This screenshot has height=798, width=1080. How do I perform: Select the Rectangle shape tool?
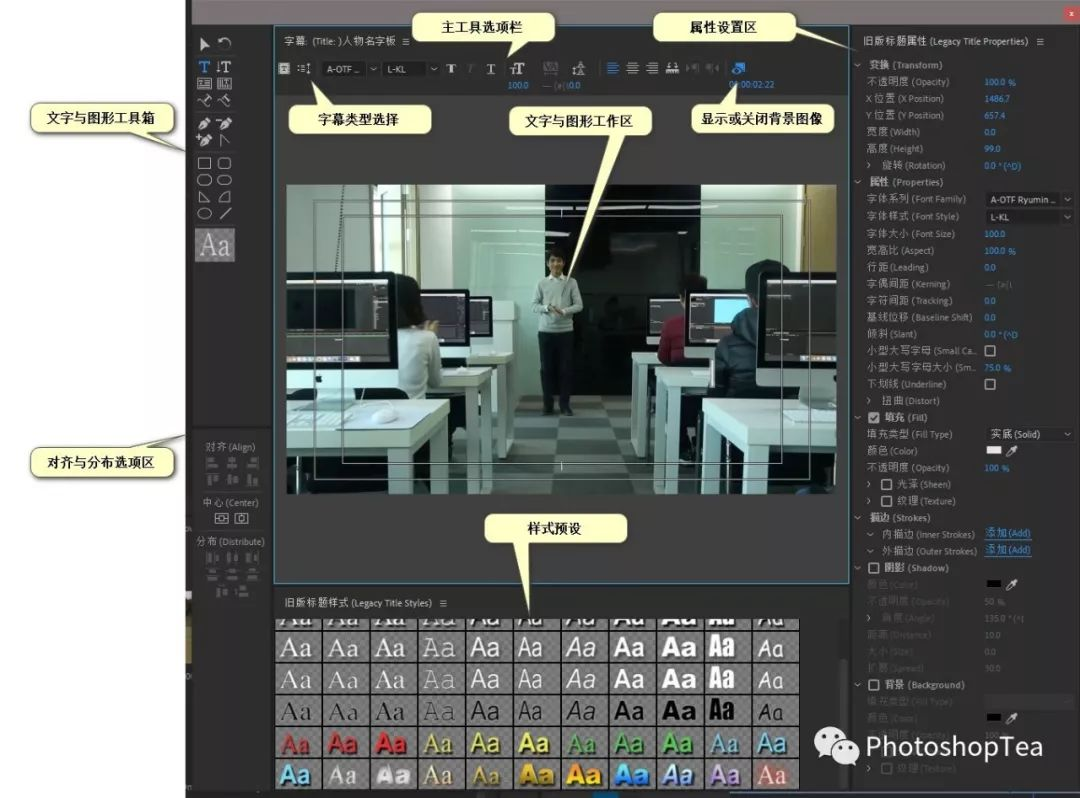click(206, 163)
